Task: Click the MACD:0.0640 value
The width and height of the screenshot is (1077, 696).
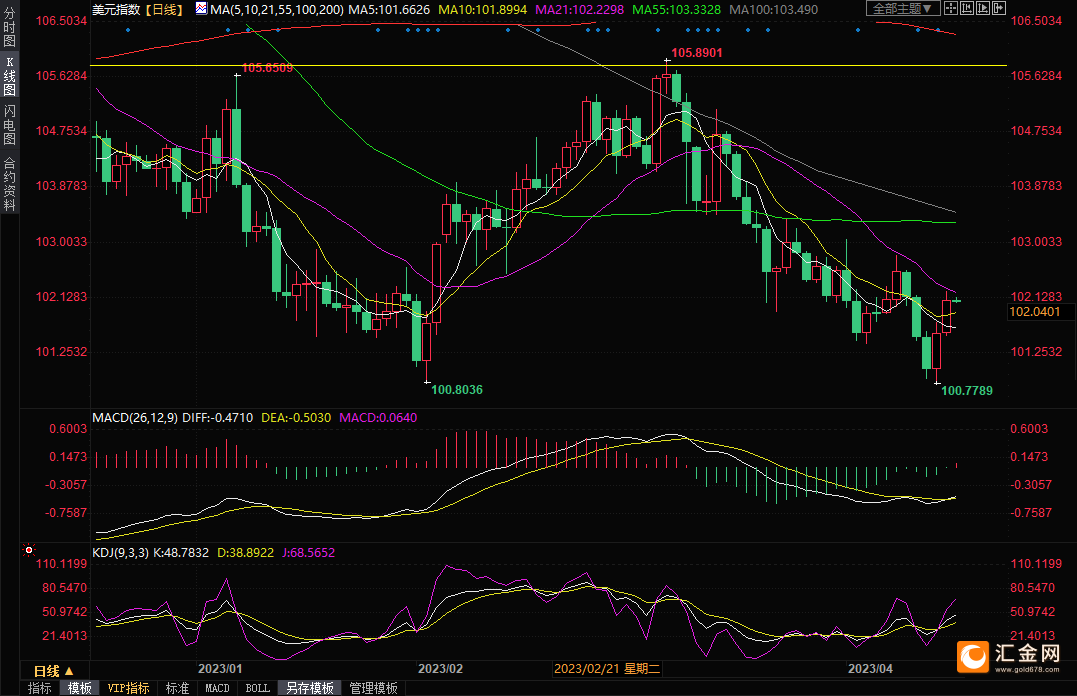Action: (378, 418)
